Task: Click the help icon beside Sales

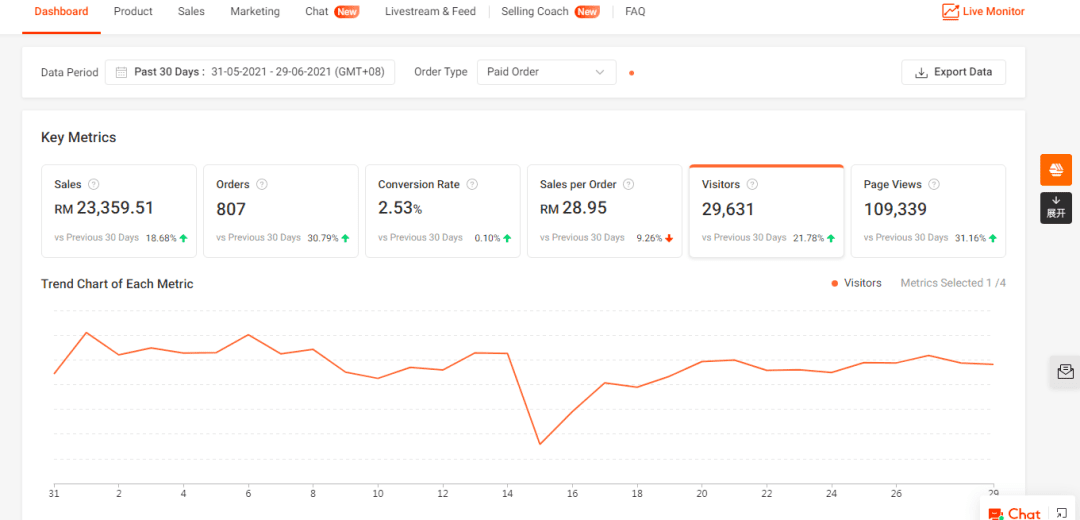Action: (94, 184)
